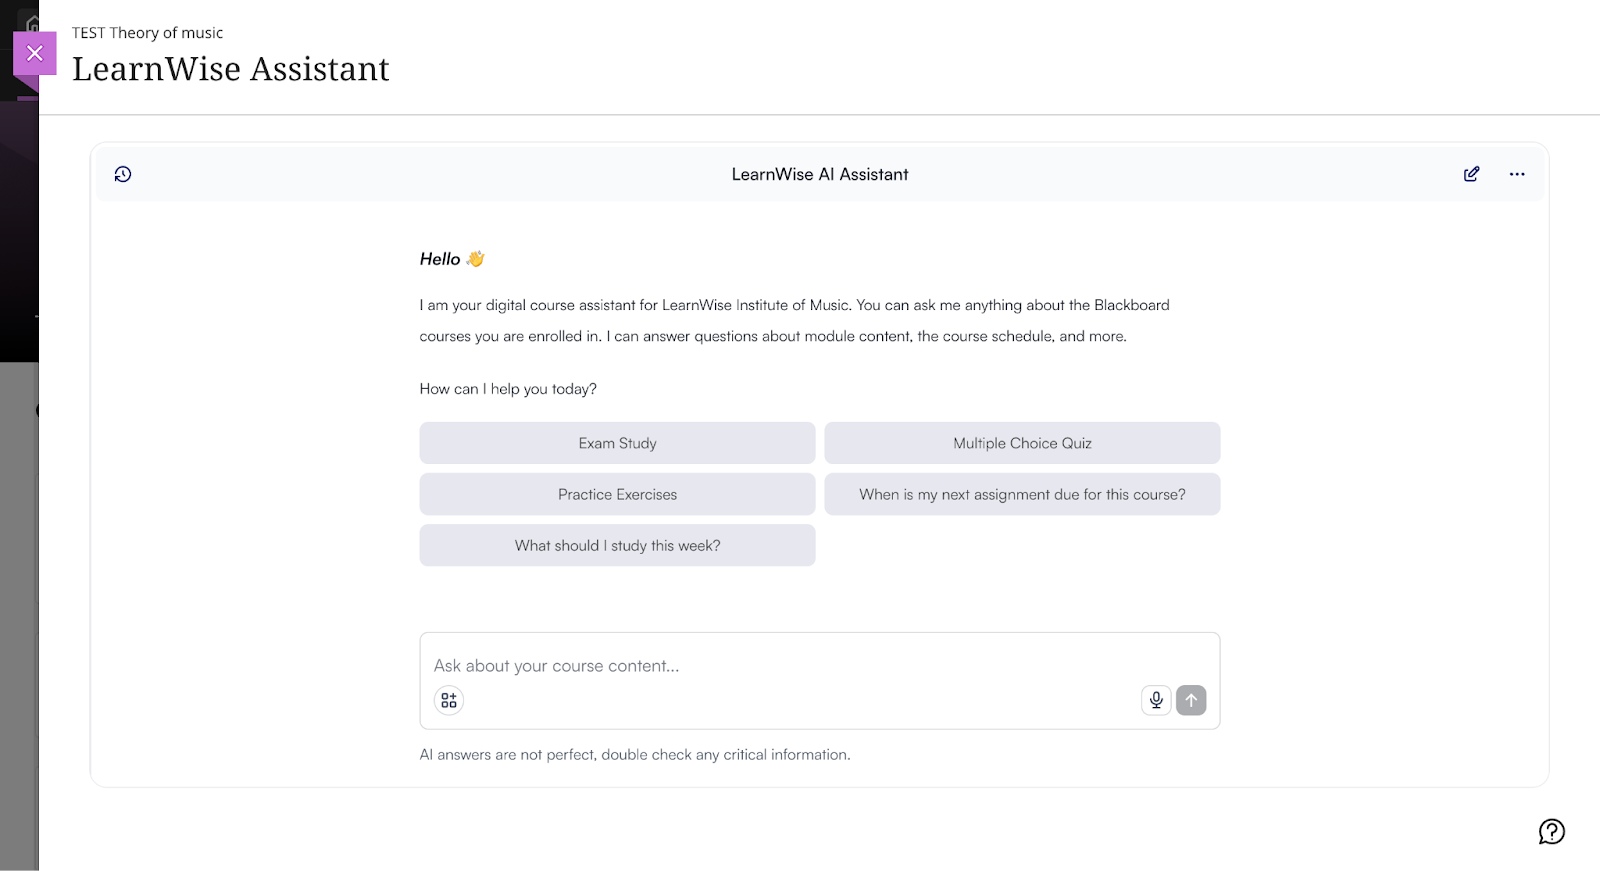Open the tools grid icon in message box

449,700
